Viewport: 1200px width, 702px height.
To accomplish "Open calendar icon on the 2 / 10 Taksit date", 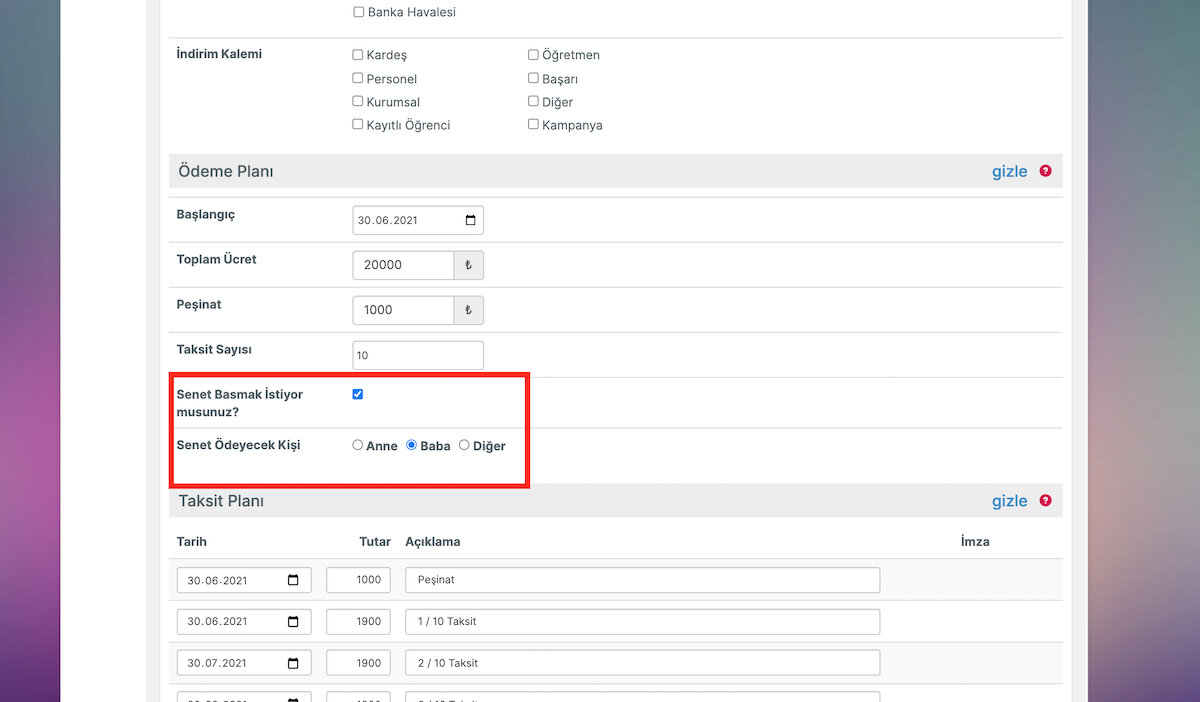I will click(293, 663).
